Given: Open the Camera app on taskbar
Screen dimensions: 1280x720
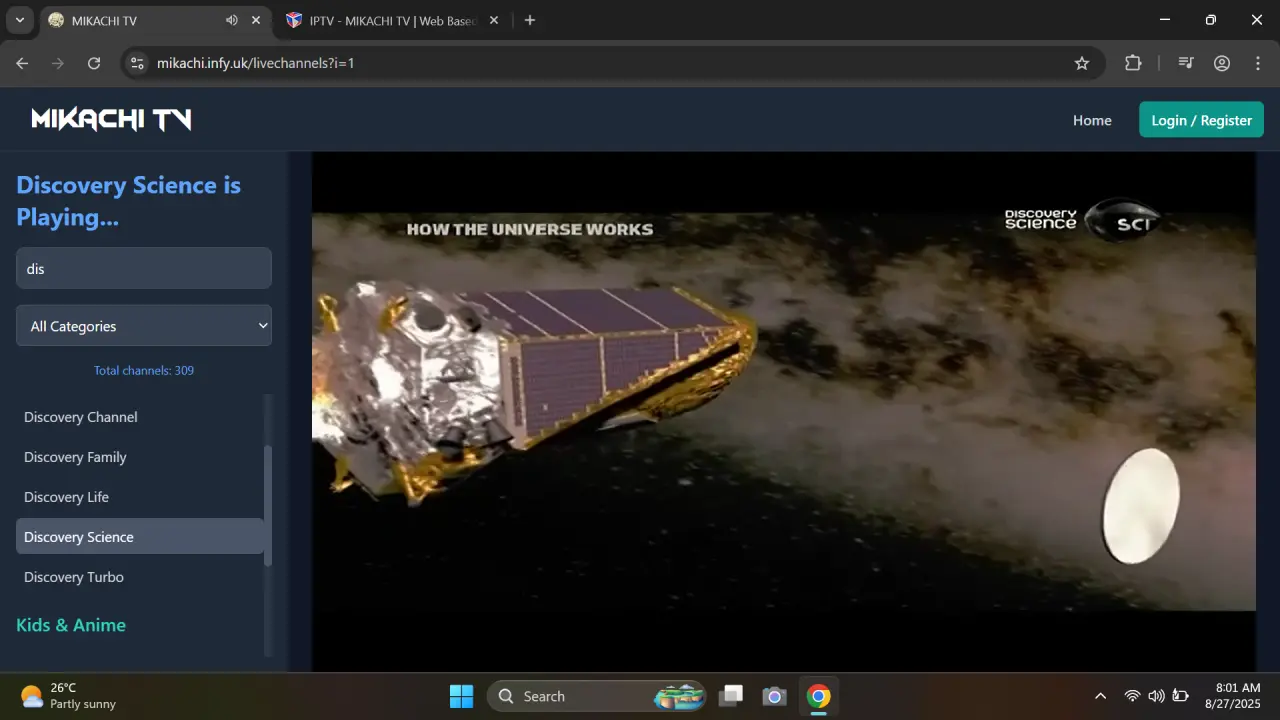Looking at the screenshot, I should coord(774,696).
